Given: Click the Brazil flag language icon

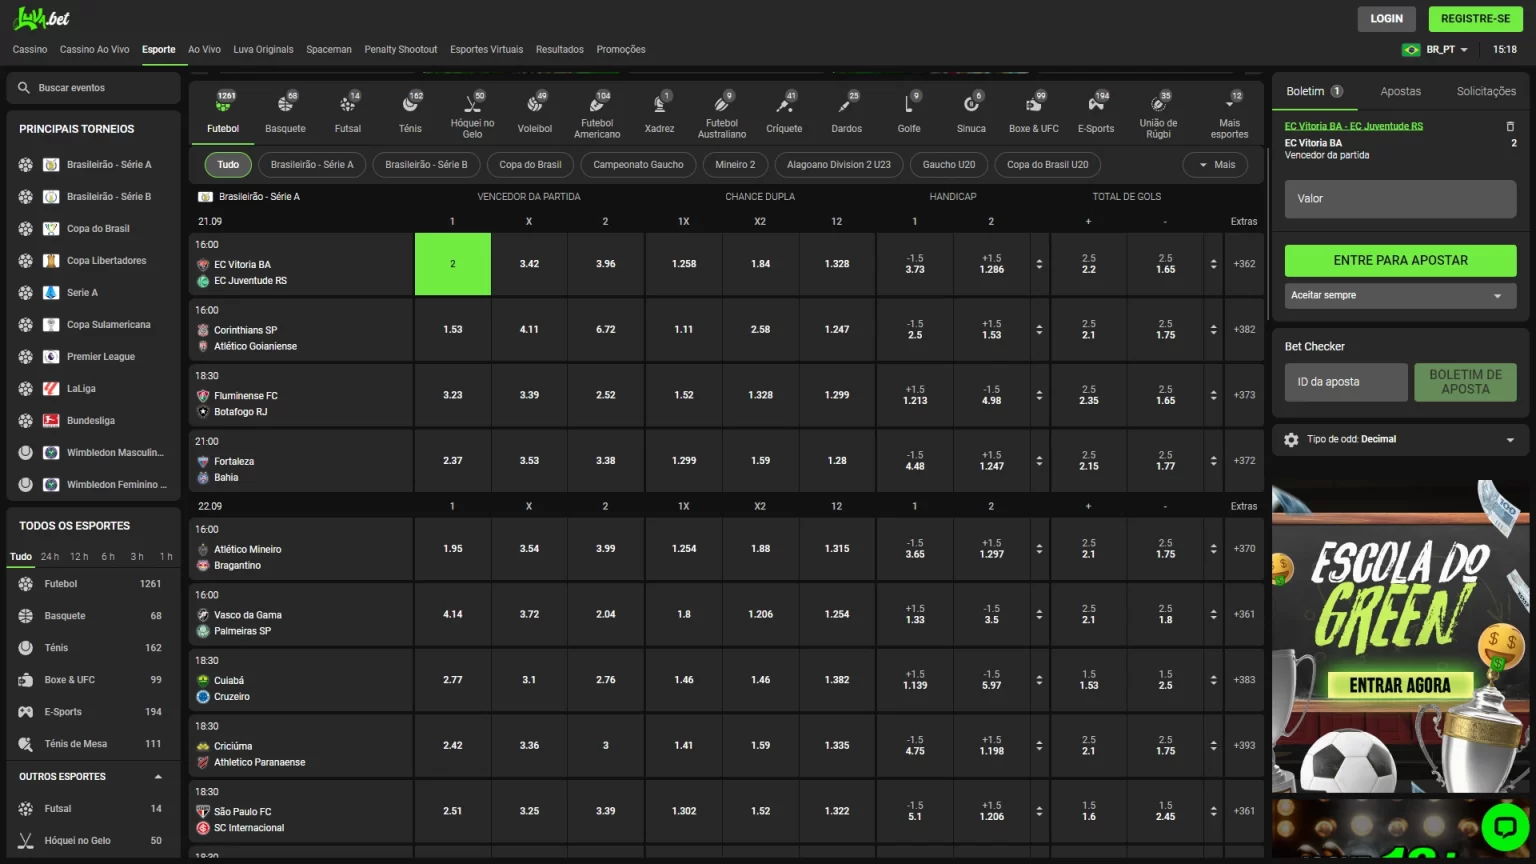Looking at the screenshot, I should 1411,49.
